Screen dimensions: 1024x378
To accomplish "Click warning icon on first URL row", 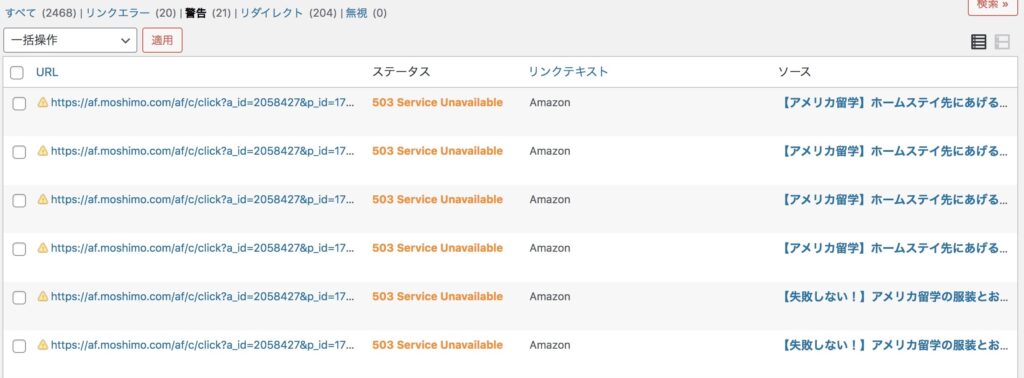I will (x=43, y=102).
